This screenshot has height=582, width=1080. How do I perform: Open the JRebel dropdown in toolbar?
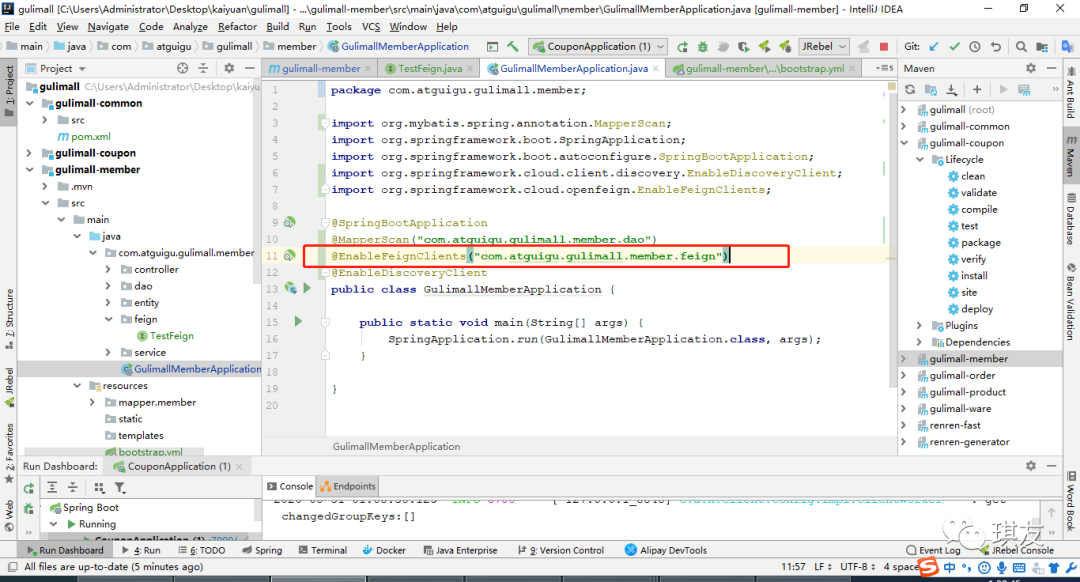click(x=824, y=47)
